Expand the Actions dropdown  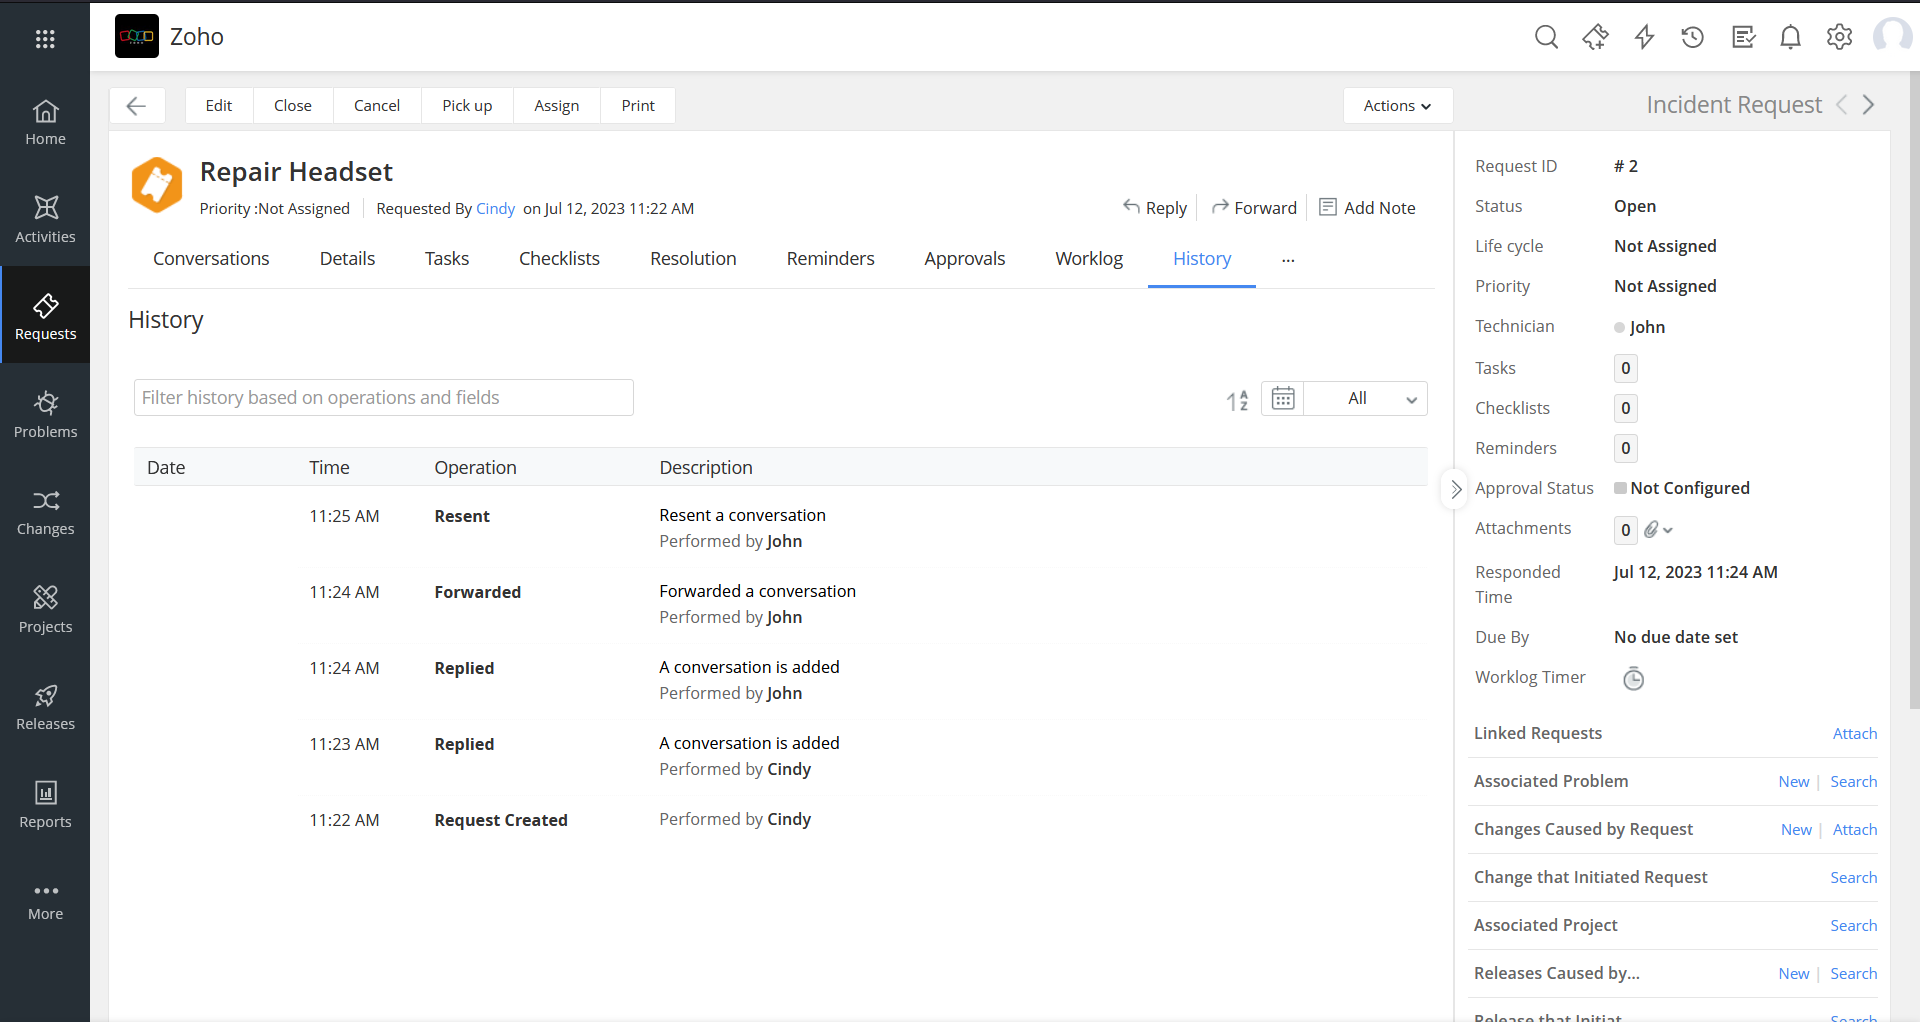[x=1397, y=106]
